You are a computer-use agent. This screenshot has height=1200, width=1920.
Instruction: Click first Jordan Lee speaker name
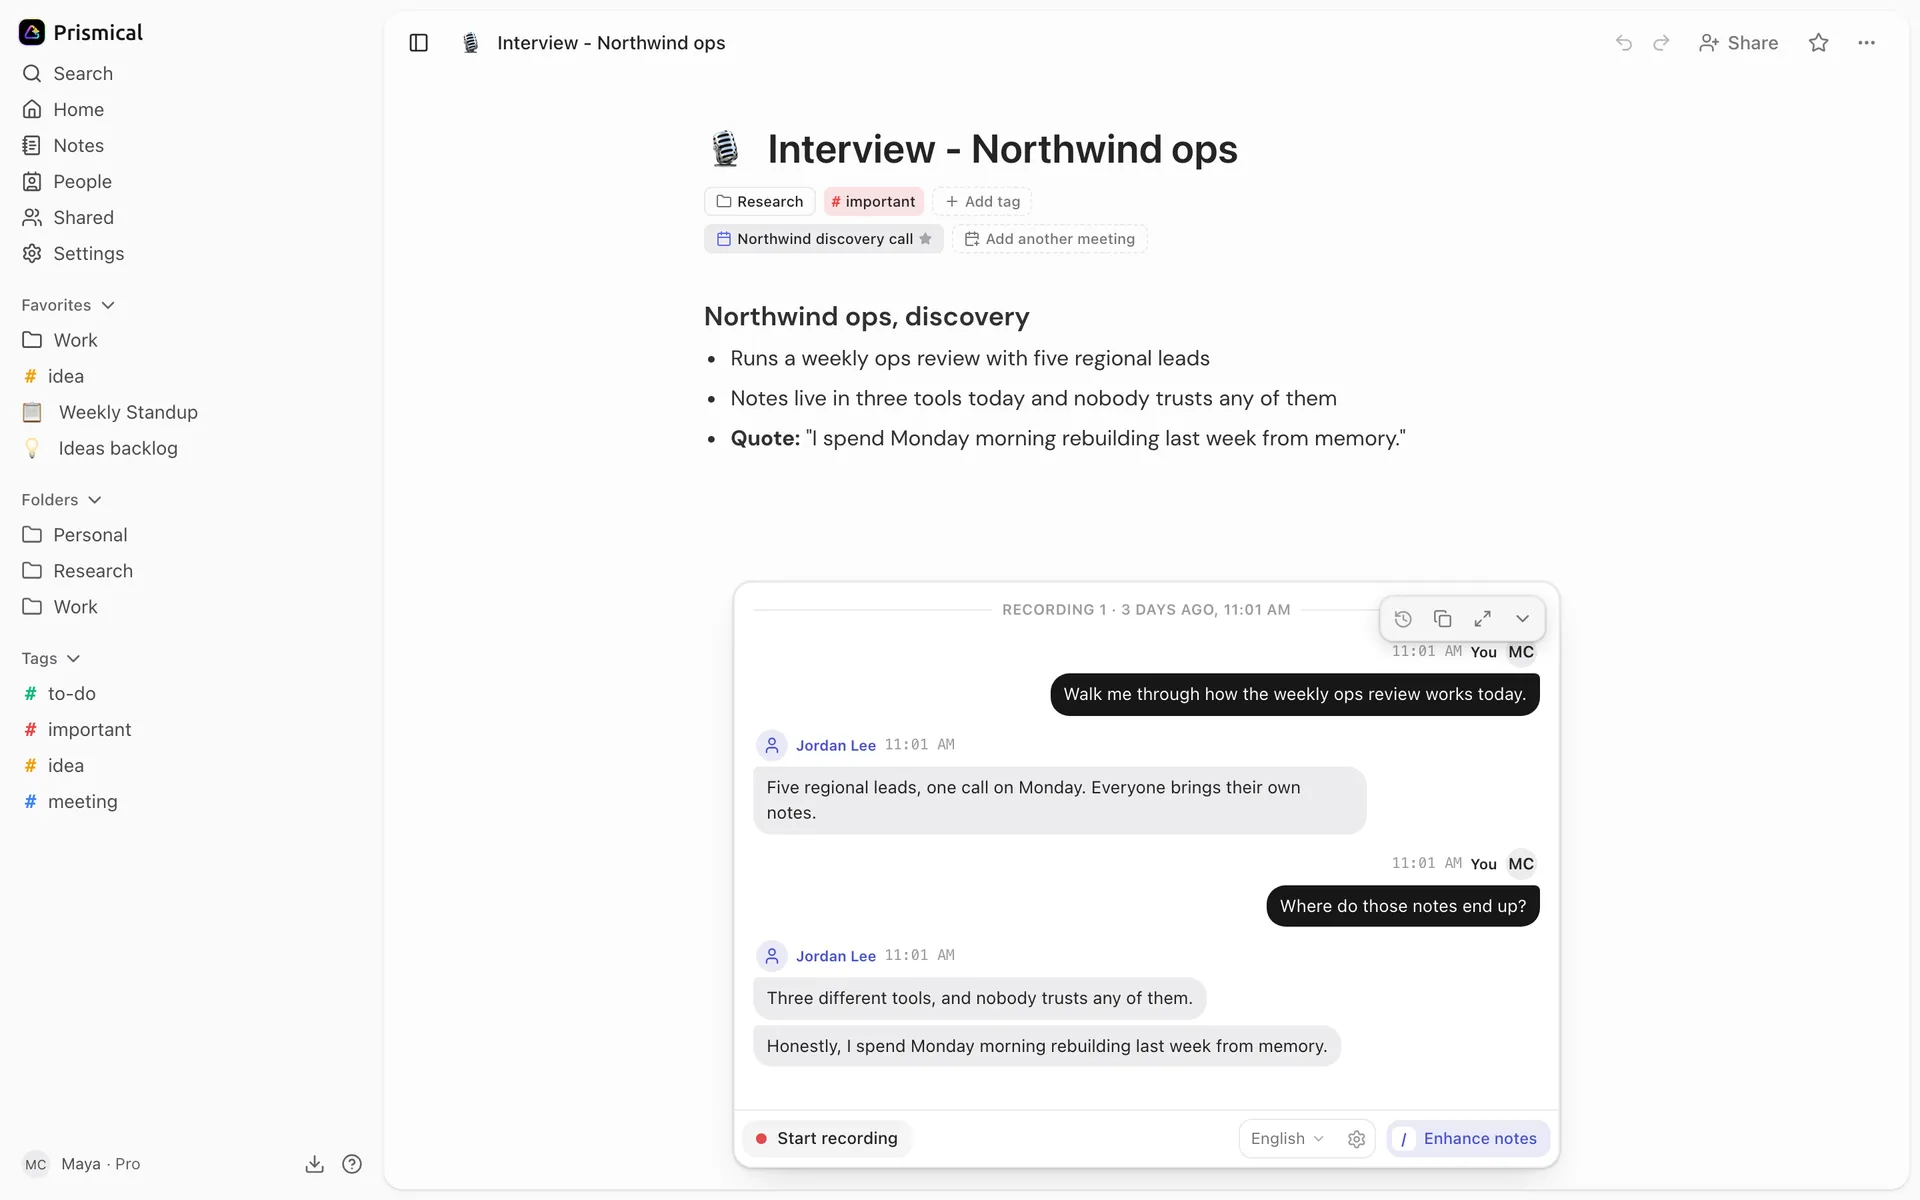click(836, 746)
